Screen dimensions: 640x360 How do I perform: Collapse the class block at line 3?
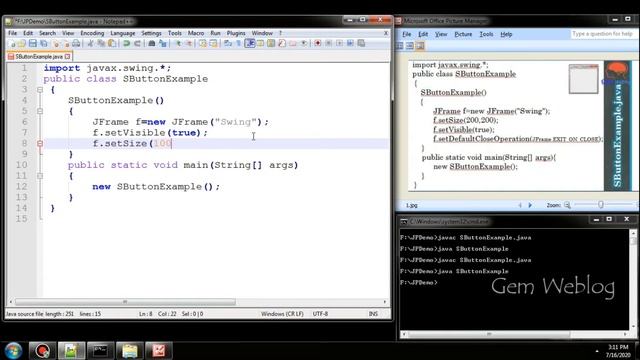coord(40,89)
